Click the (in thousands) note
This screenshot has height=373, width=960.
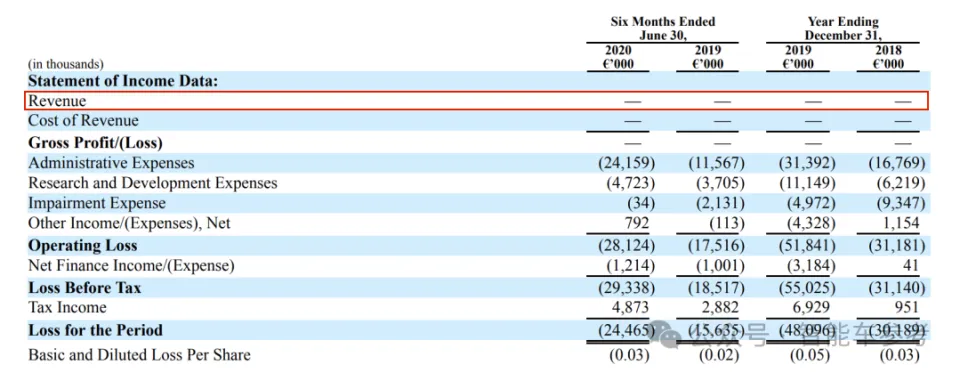(66, 64)
